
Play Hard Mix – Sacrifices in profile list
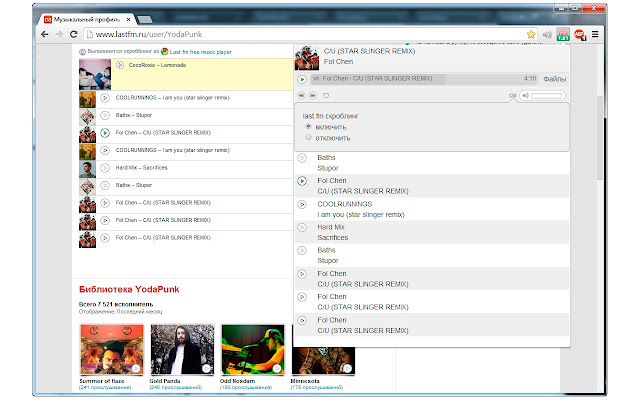click(x=105, y=168)
